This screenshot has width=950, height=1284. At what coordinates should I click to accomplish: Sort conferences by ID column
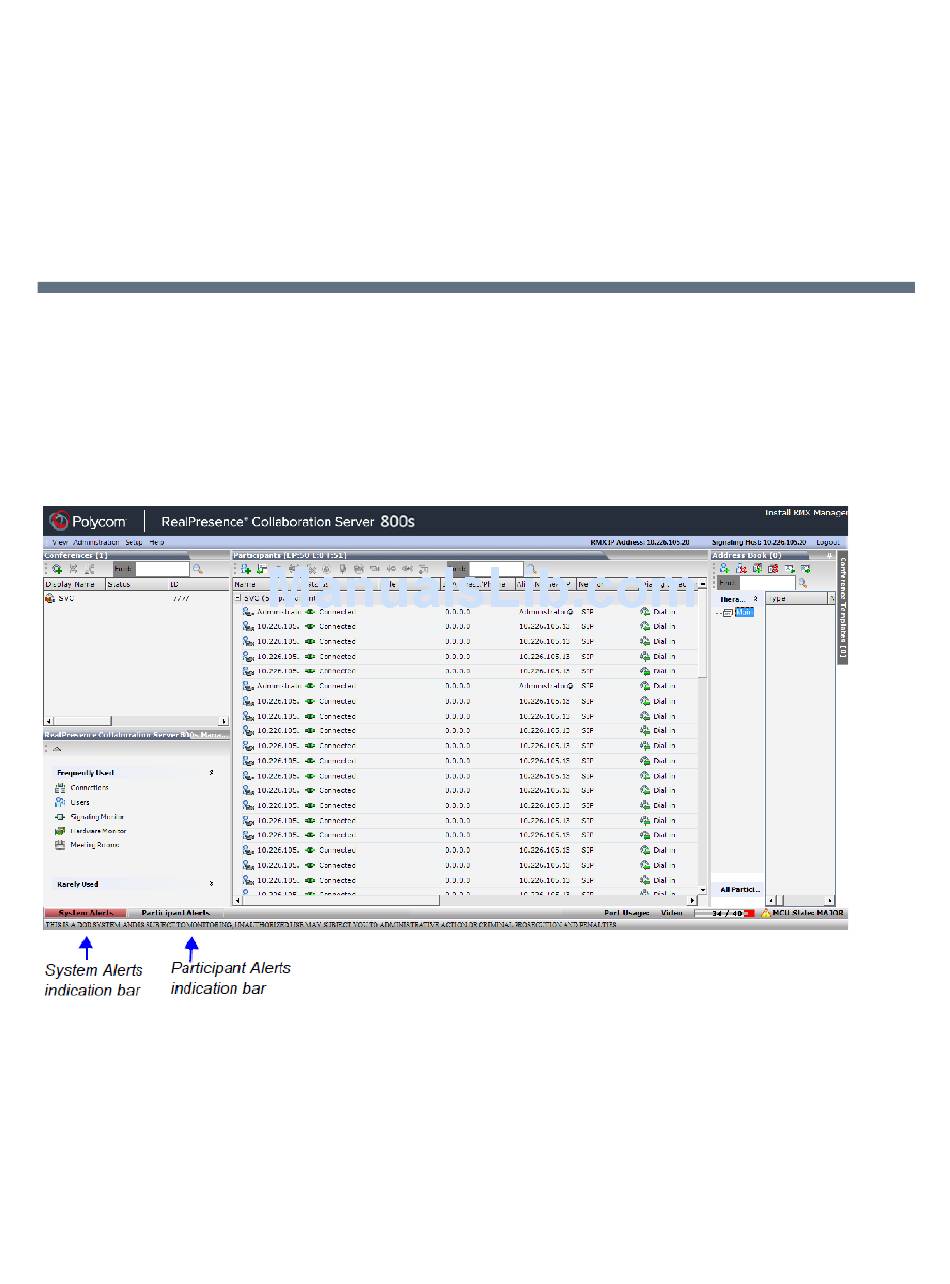pyautogui.click(x=197, y=584)
